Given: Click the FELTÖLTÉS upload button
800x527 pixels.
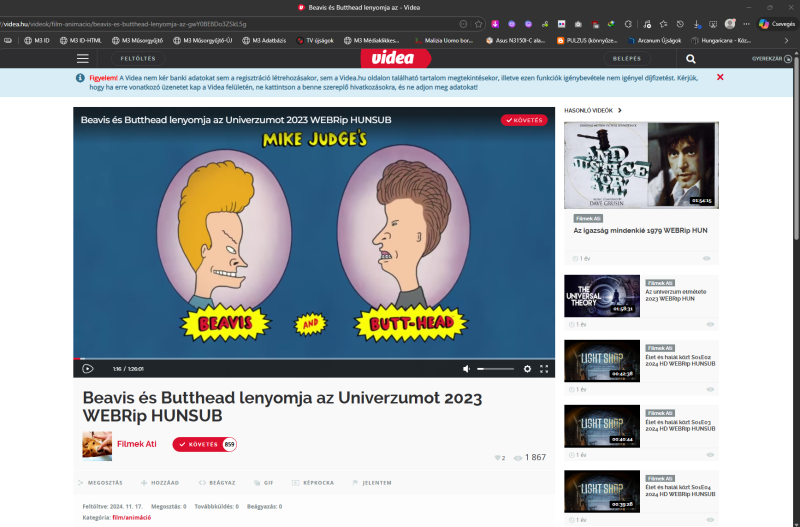Looking at the screenshot, I should (x=138, y=59).
